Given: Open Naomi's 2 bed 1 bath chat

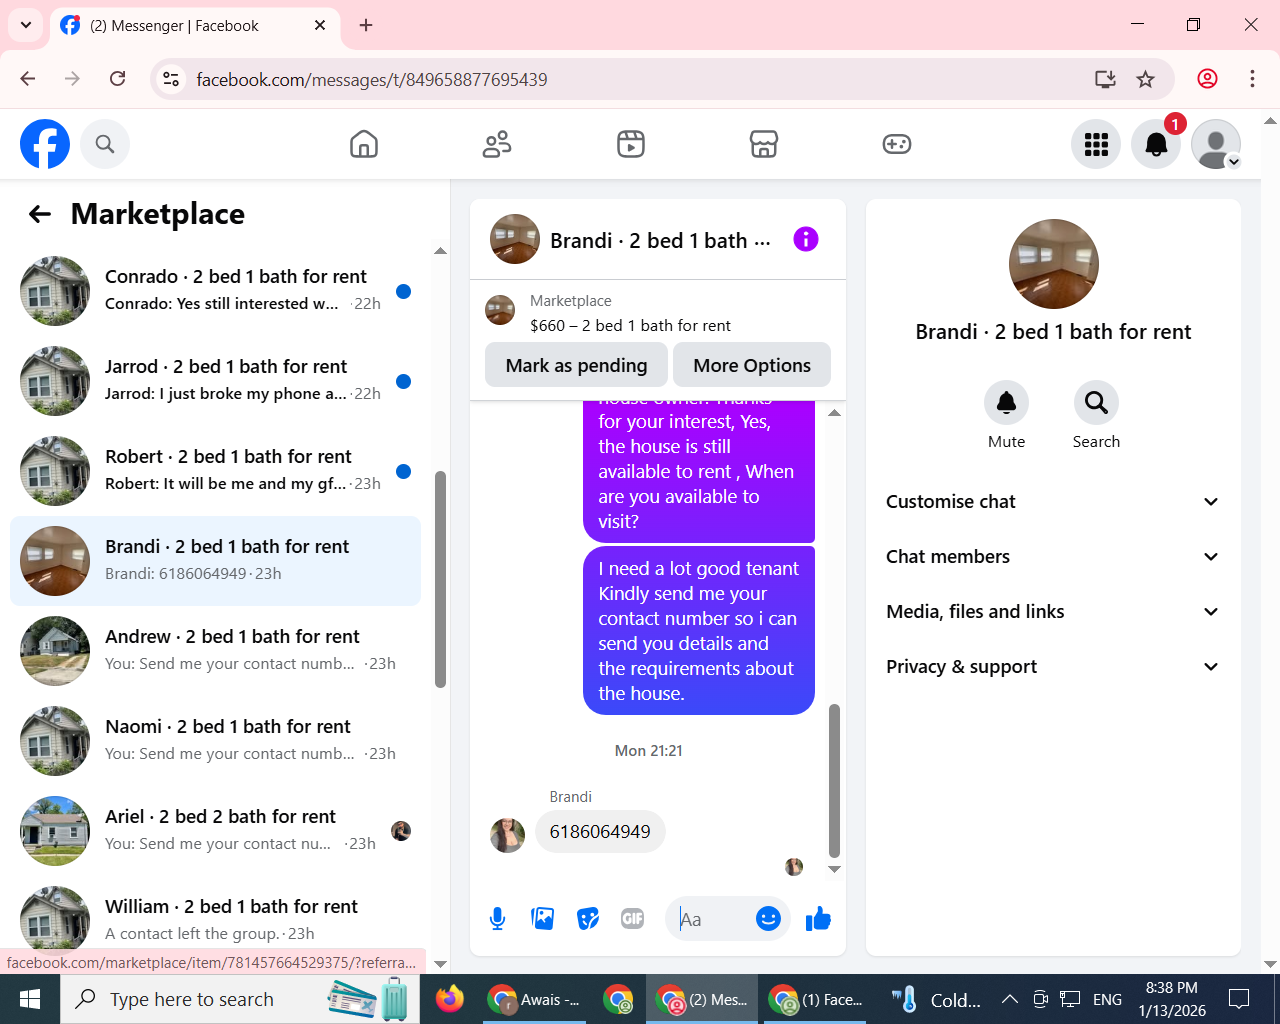Looking at the screenshot, I should (x=215, y=740).
